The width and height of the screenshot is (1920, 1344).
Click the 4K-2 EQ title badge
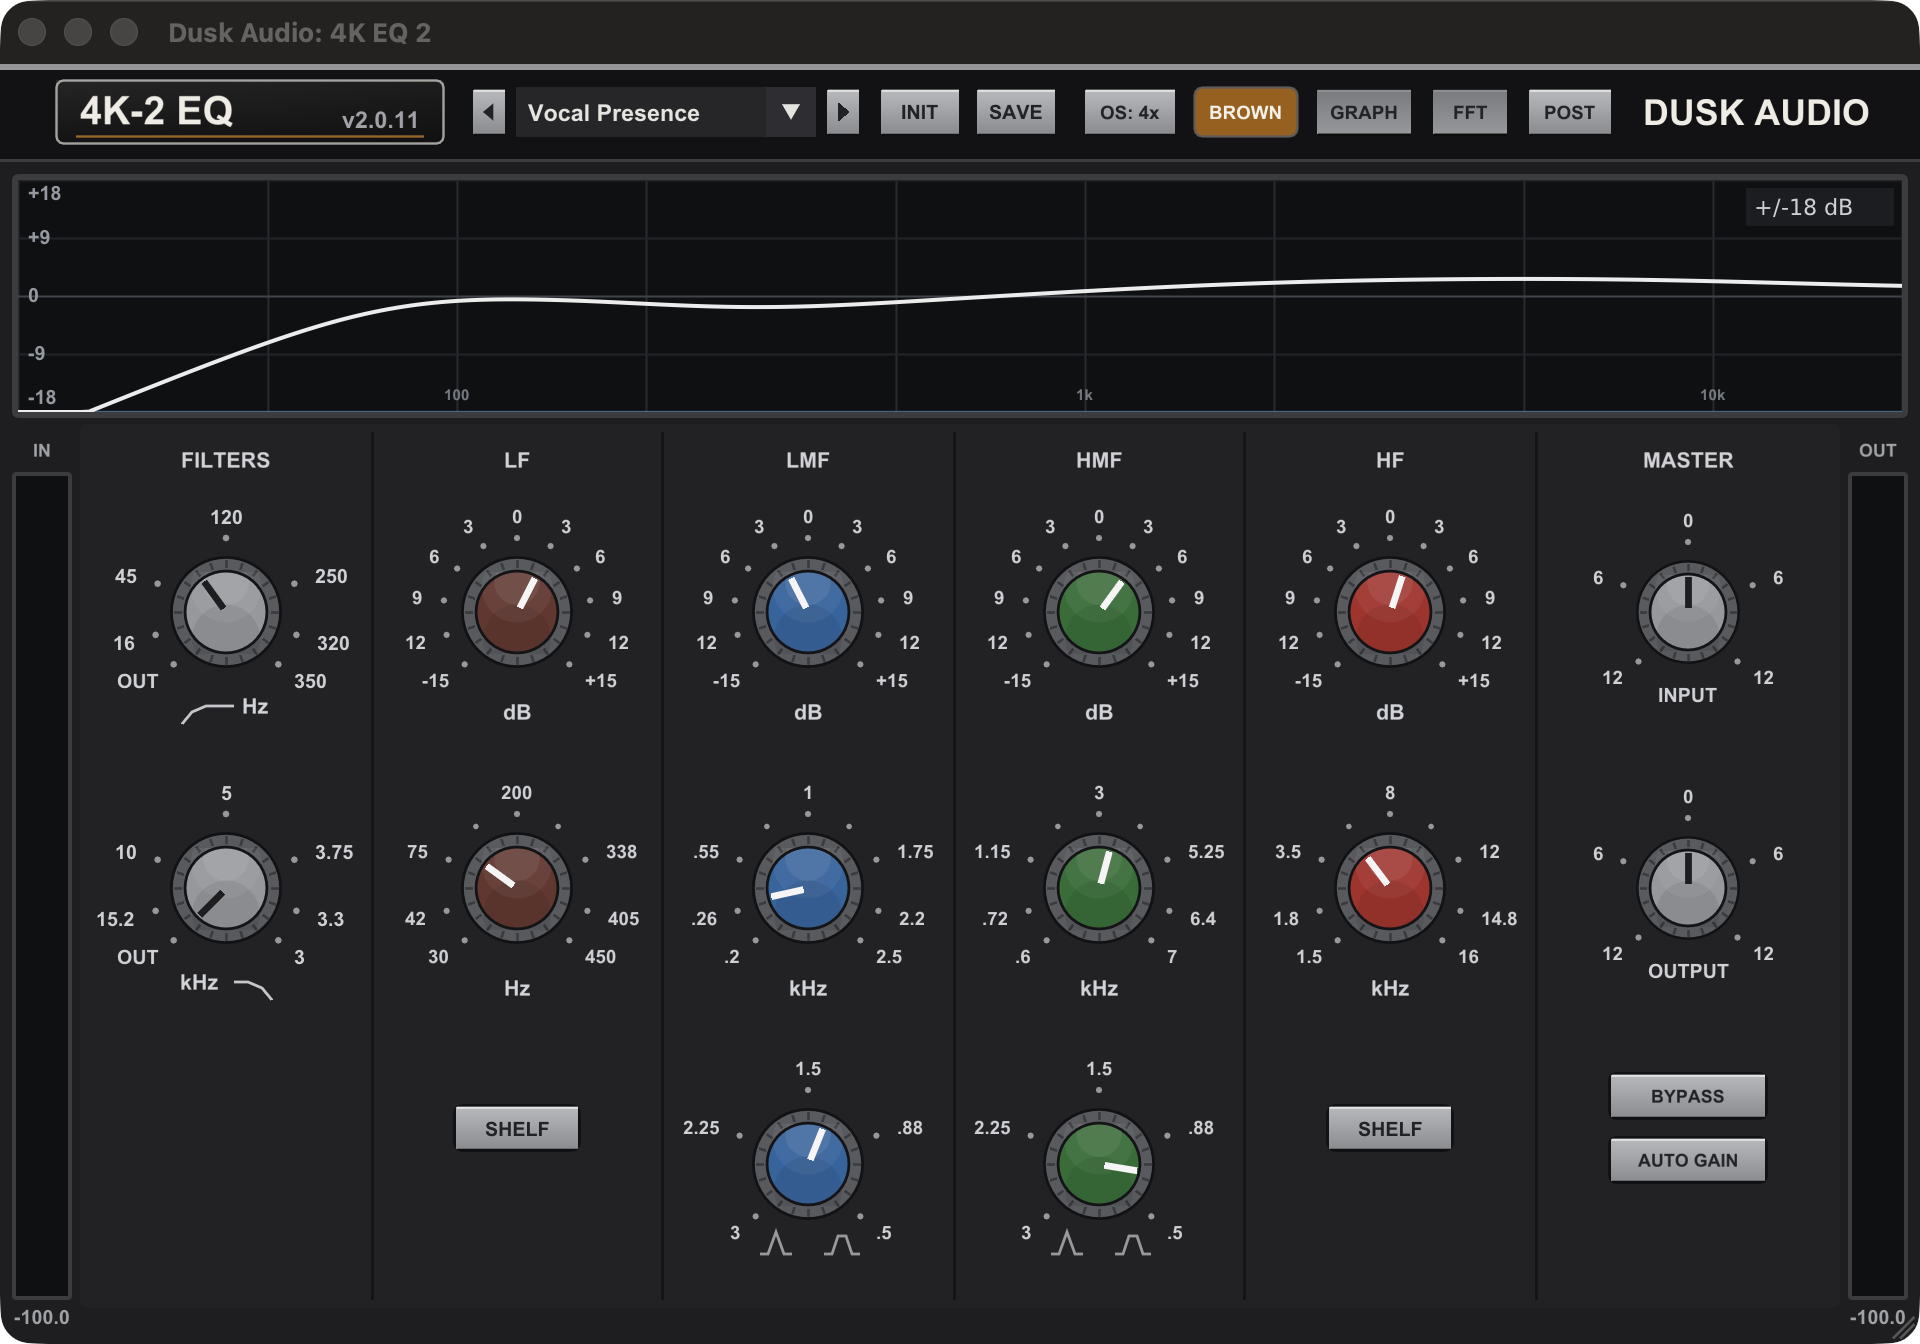[x=250, y=112]
